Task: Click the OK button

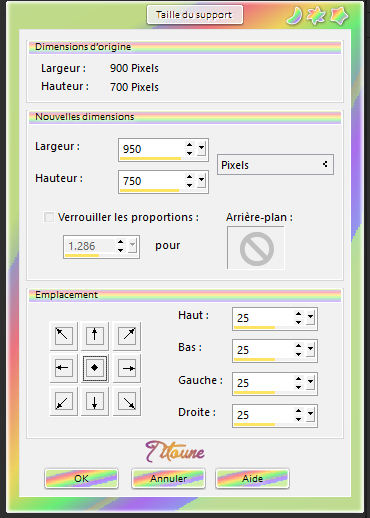Action: click(x=81, y=478)
